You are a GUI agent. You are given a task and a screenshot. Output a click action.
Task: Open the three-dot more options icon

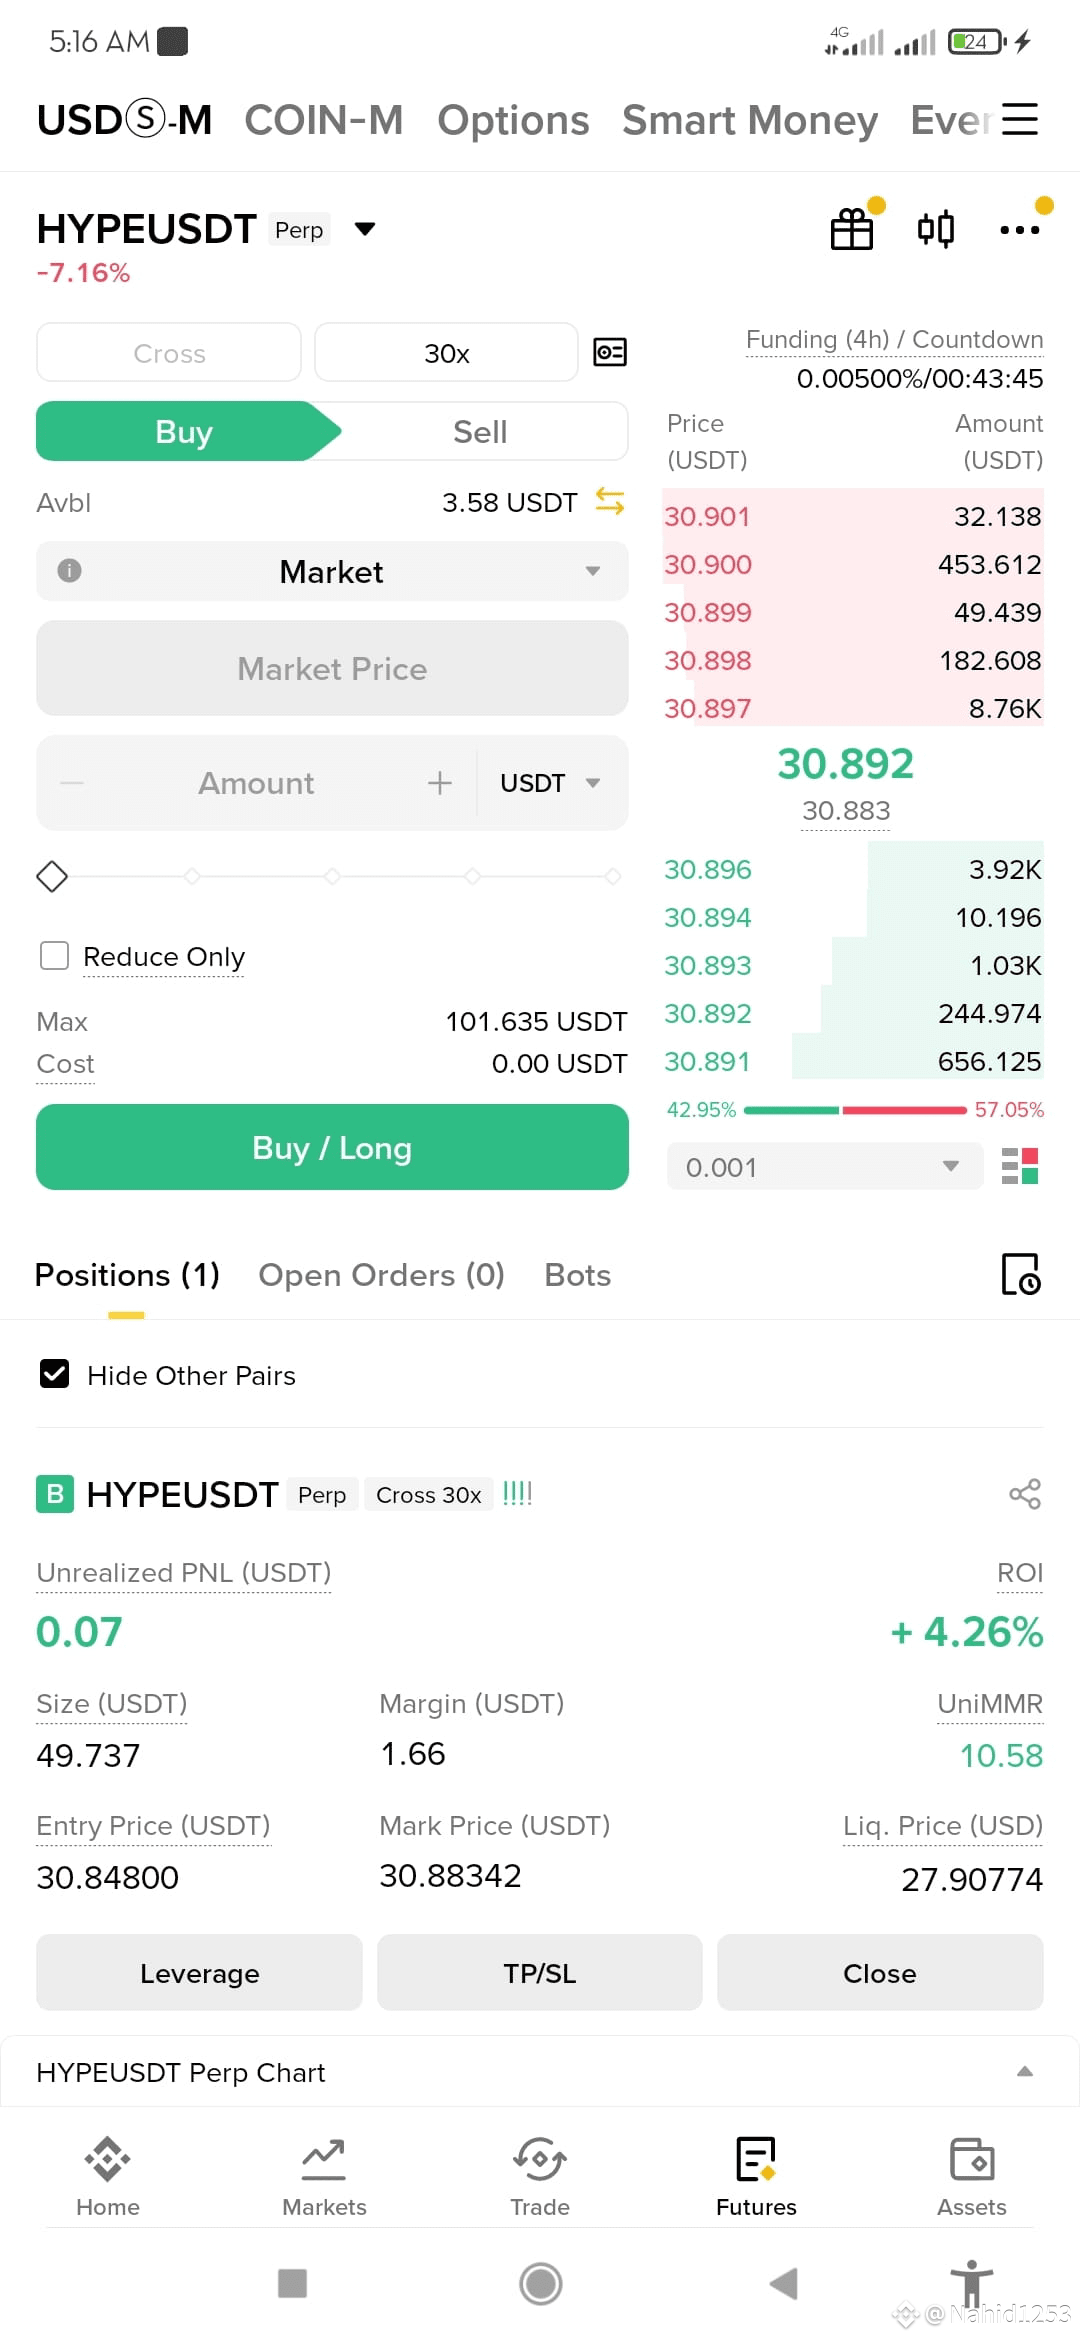1020,230
